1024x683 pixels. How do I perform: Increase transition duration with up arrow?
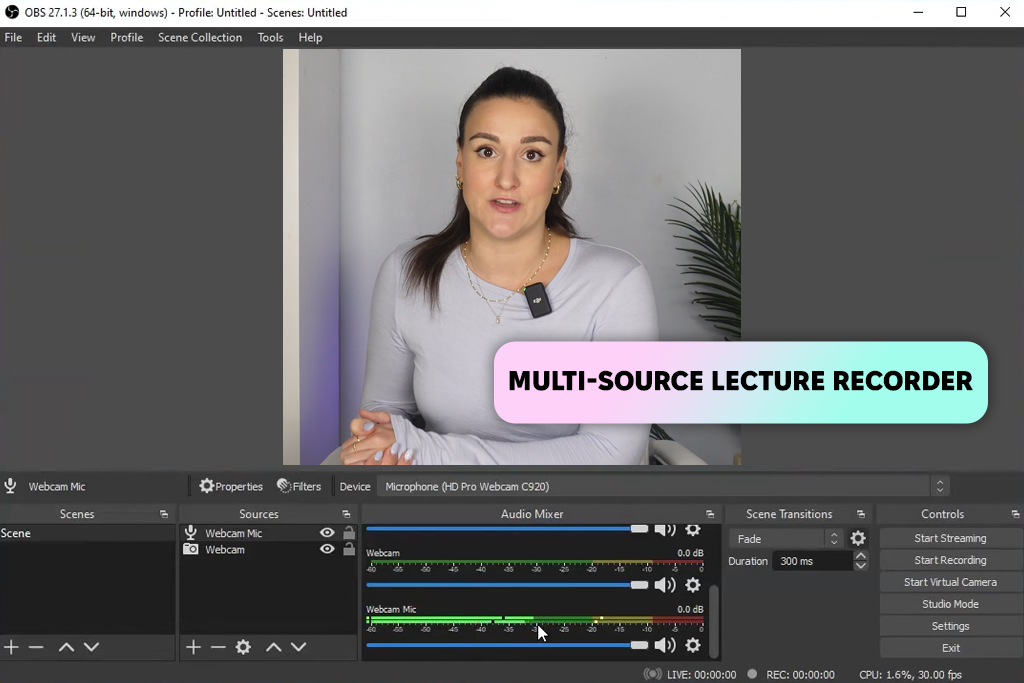click(x=861, y=556)
